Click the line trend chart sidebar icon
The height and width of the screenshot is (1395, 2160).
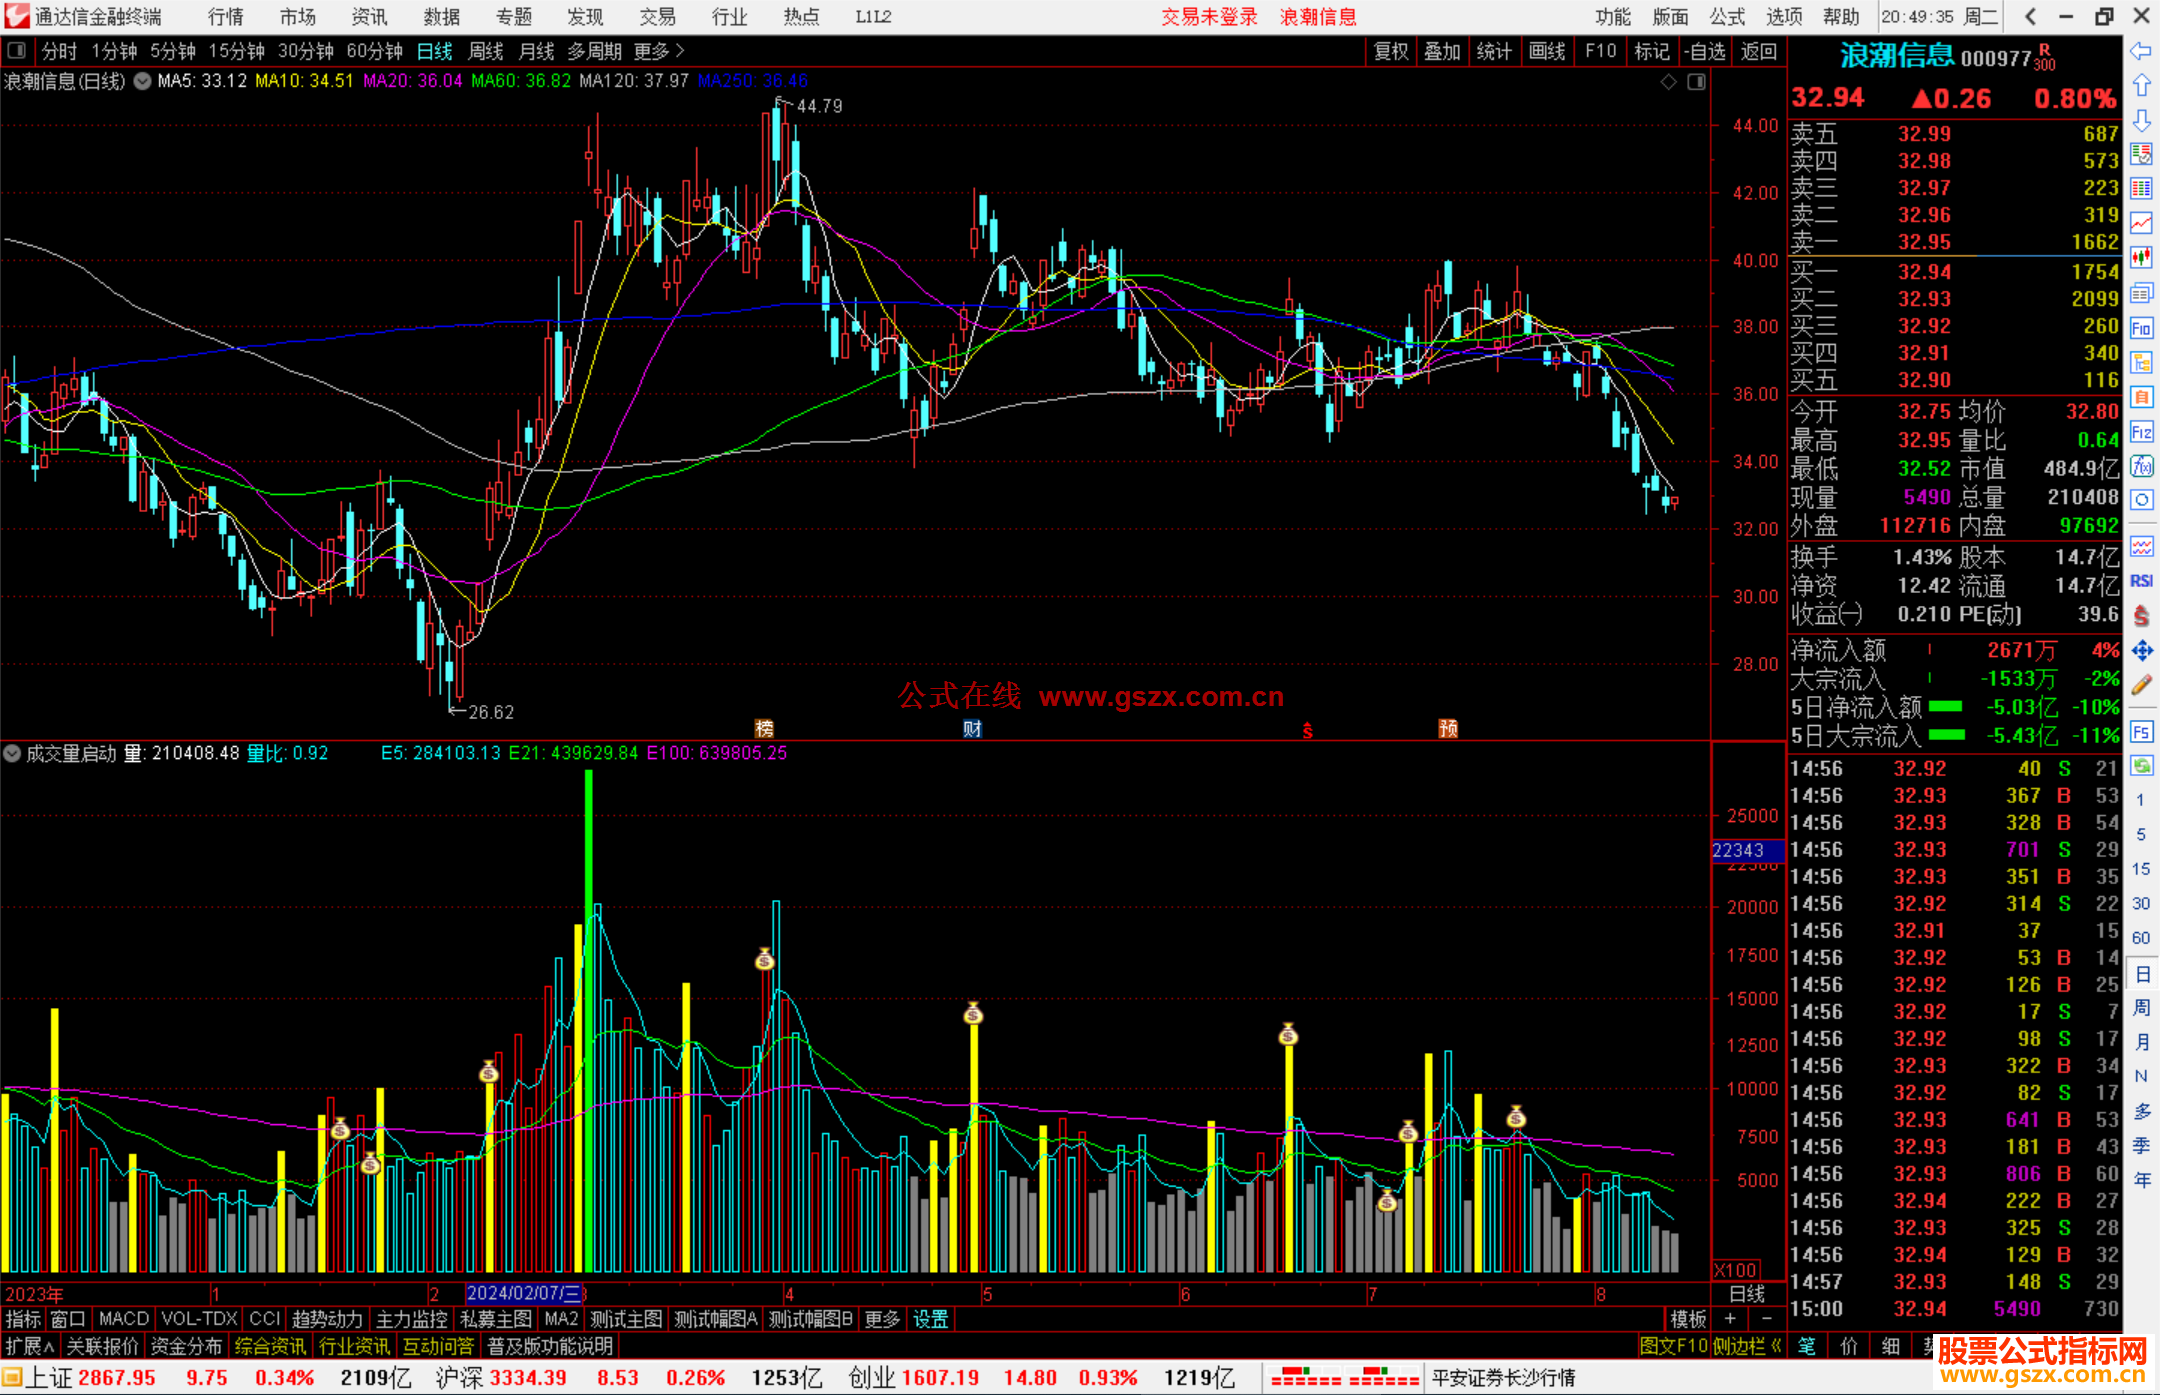[2141, 223]
